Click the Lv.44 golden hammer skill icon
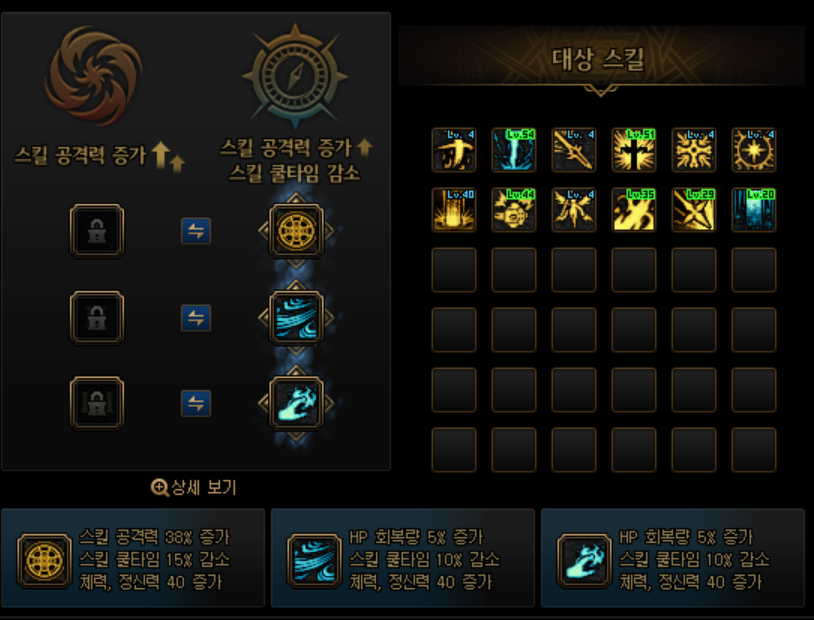This screenshot has height=620, width=814. pyautogui.click(x=514, y=210)
